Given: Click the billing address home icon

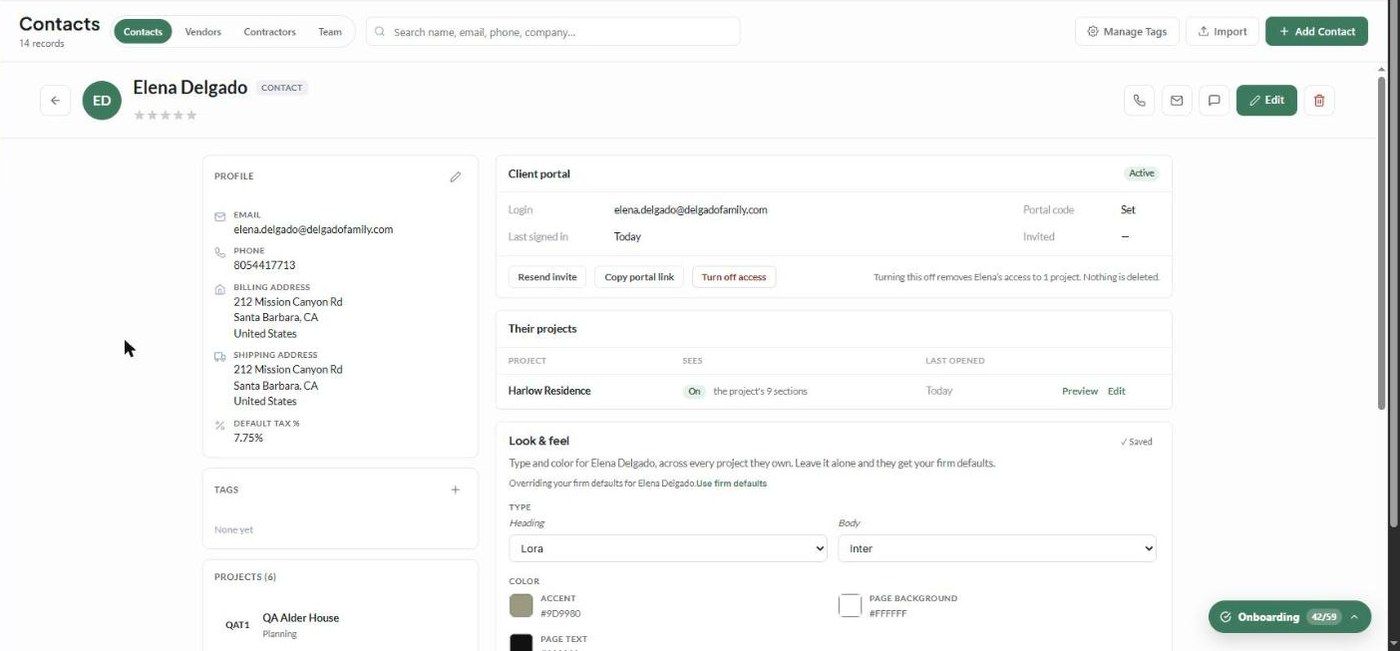Looking at the screenshot, I should (220, 289).
